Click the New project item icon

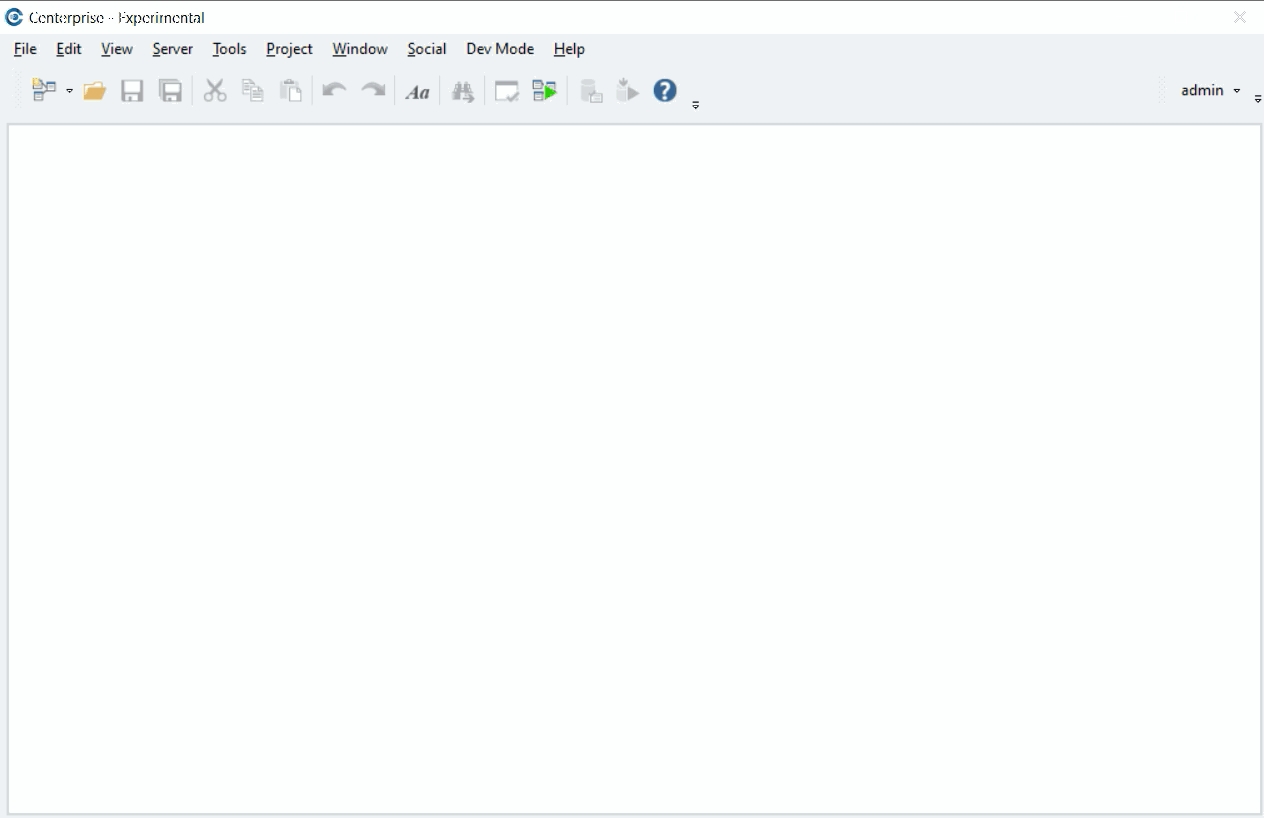tap(43, 91)
